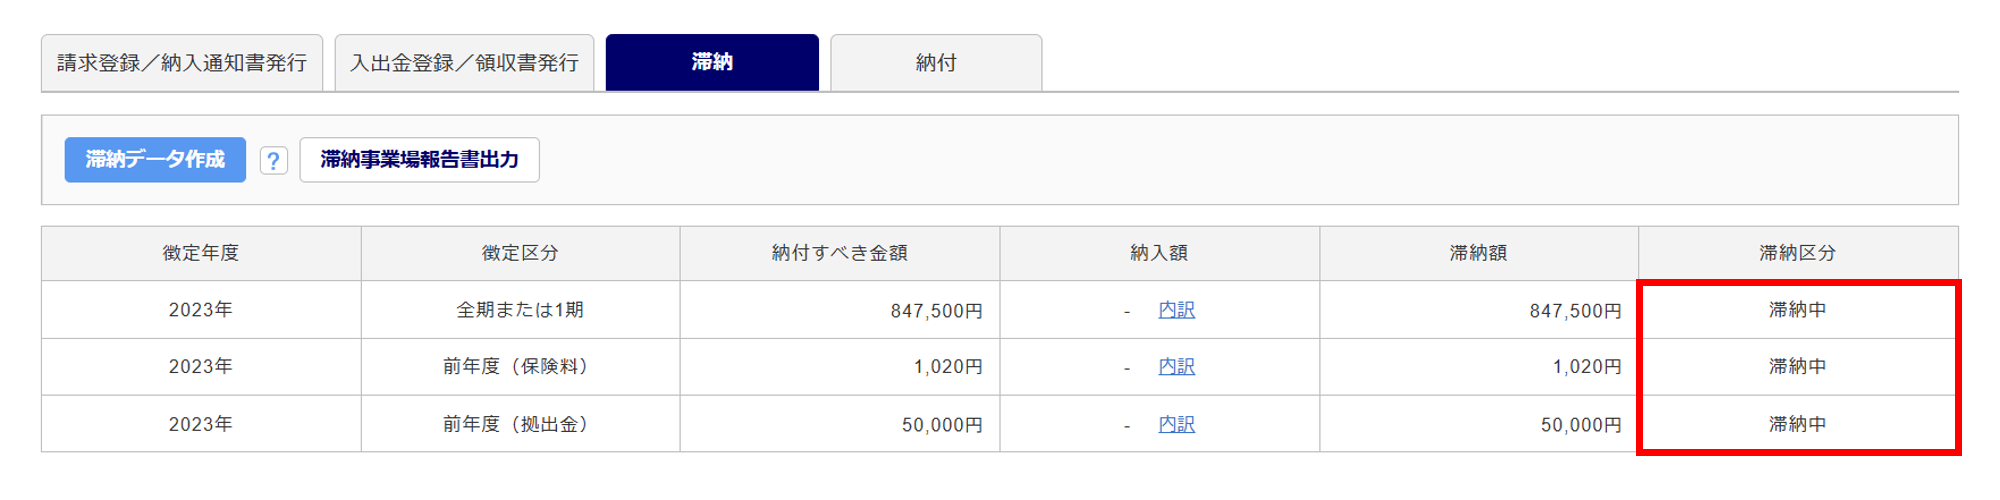The image size is (2000, 500).
Task: Go to the 納付 tab
Action: click(x=936, y=63)
